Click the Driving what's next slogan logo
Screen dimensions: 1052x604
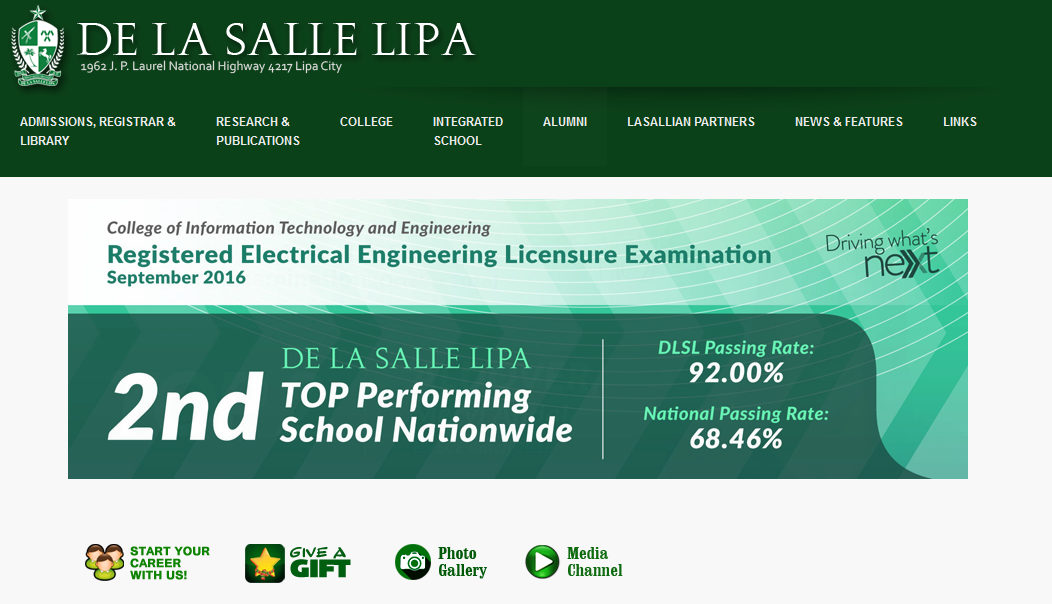click(x=882, y=254)
